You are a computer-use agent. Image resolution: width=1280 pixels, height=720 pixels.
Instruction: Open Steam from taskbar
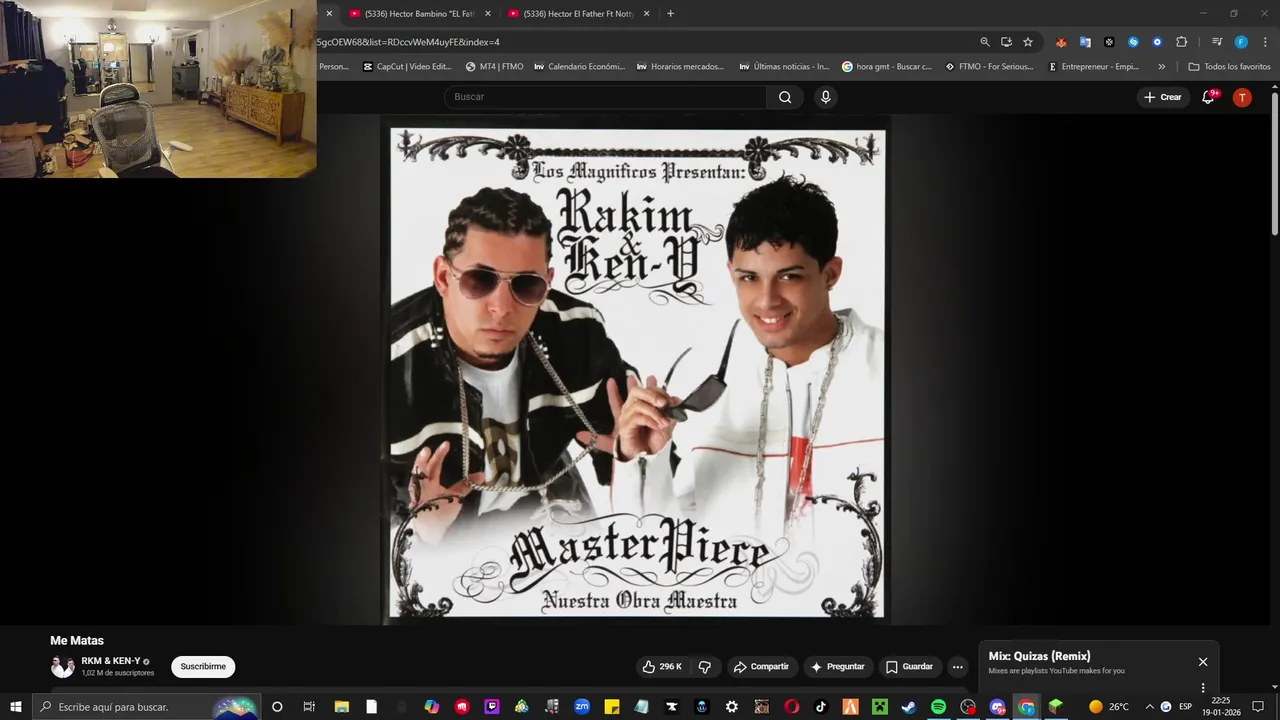coord(908,707)
